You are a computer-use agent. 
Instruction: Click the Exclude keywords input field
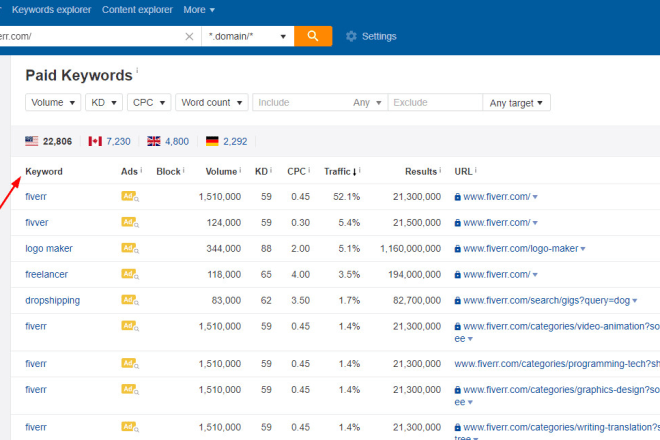pyautogui.click(x=435, y=102)
